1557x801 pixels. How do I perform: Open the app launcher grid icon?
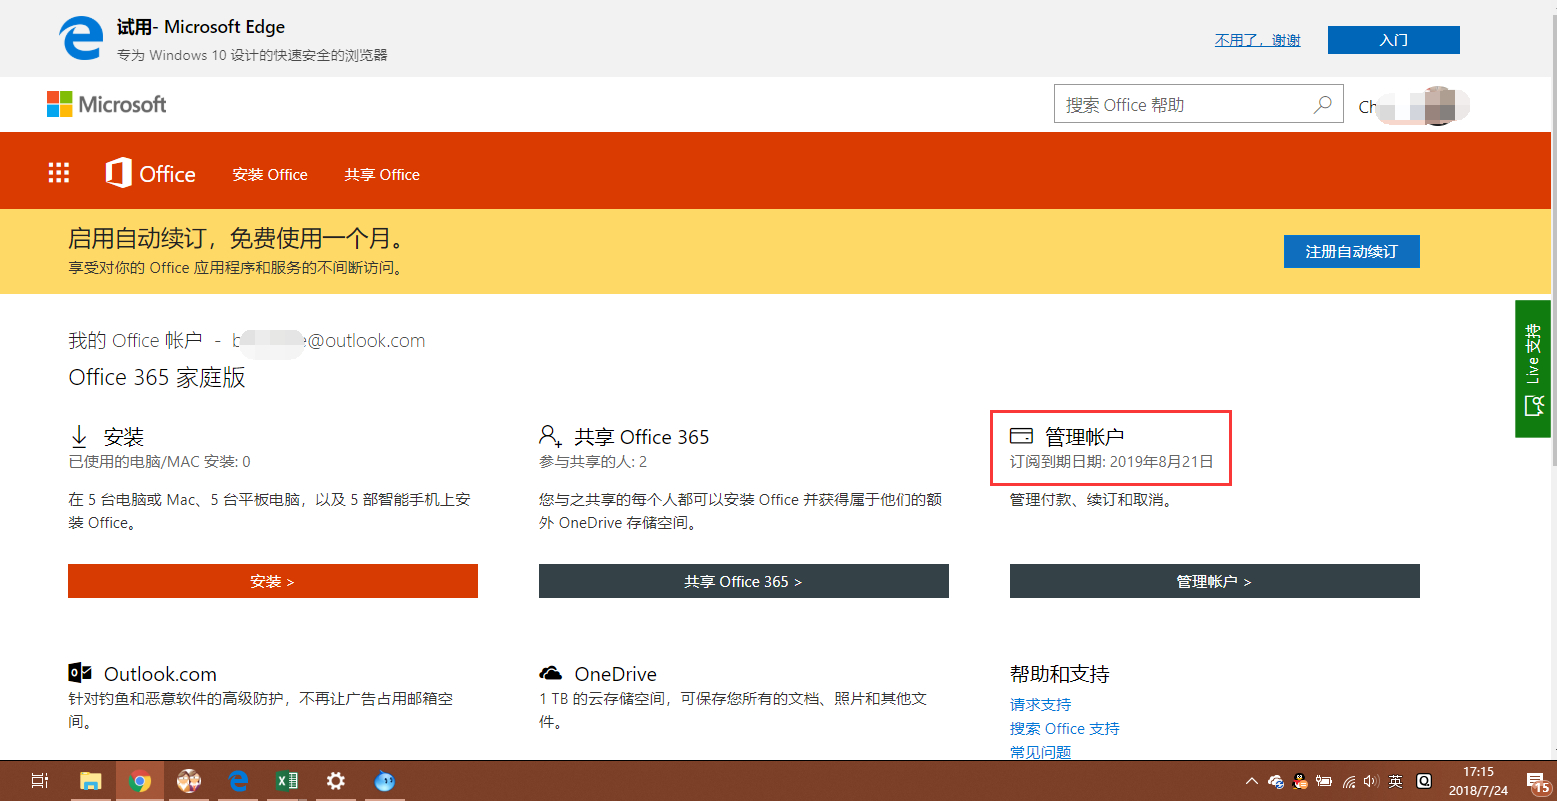point(59,173)
